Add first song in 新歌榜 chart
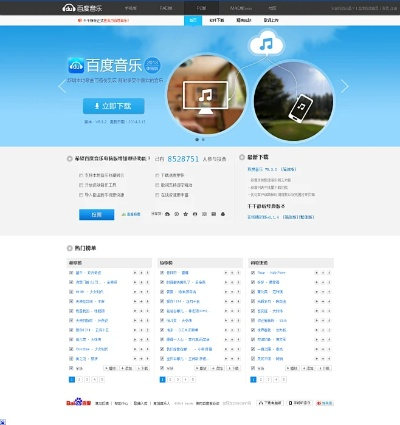The image size is (400, 425). click(x=141, y=273)
